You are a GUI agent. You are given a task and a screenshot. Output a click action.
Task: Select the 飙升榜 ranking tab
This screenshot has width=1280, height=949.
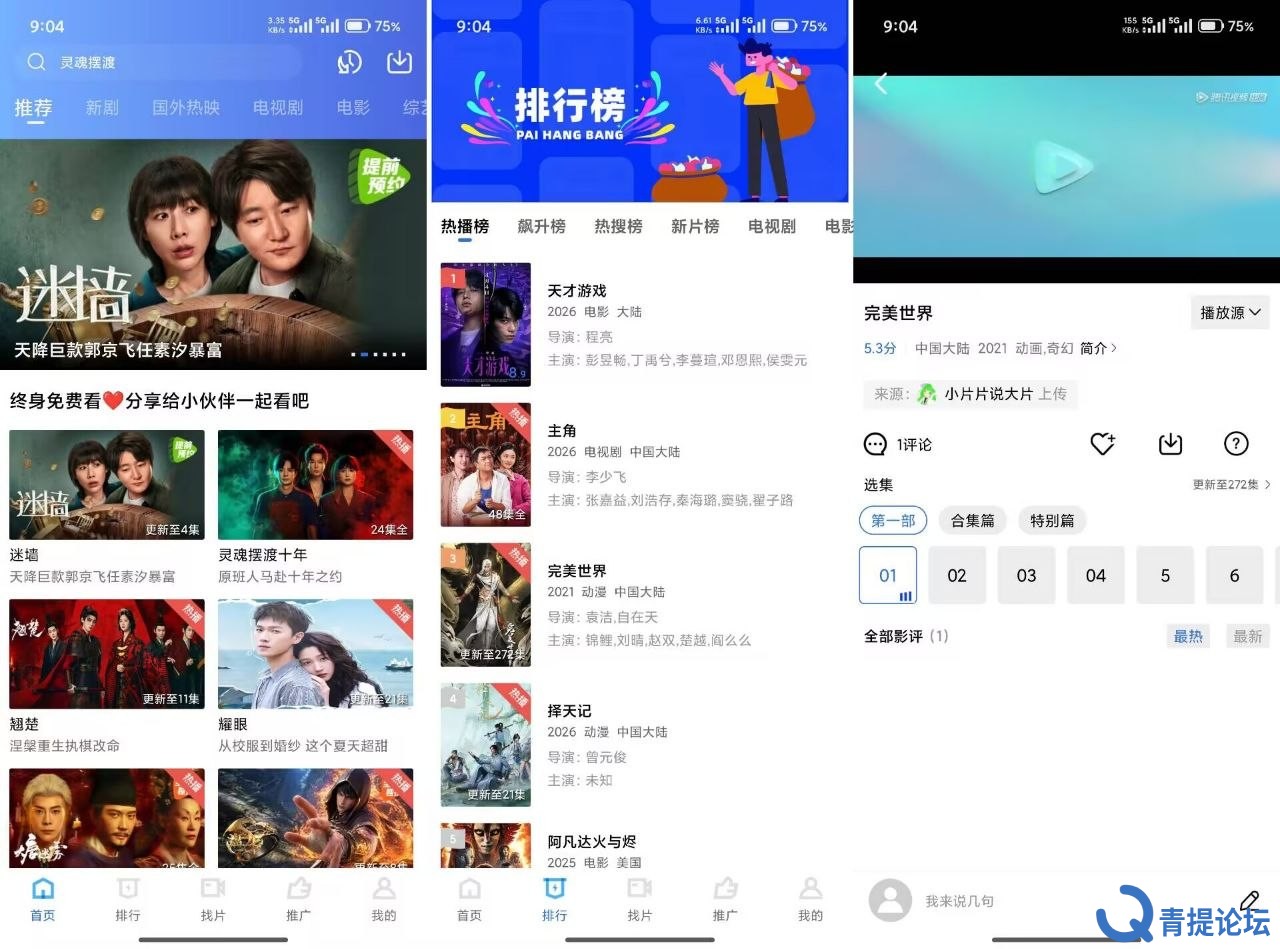(x=542, y=227)
